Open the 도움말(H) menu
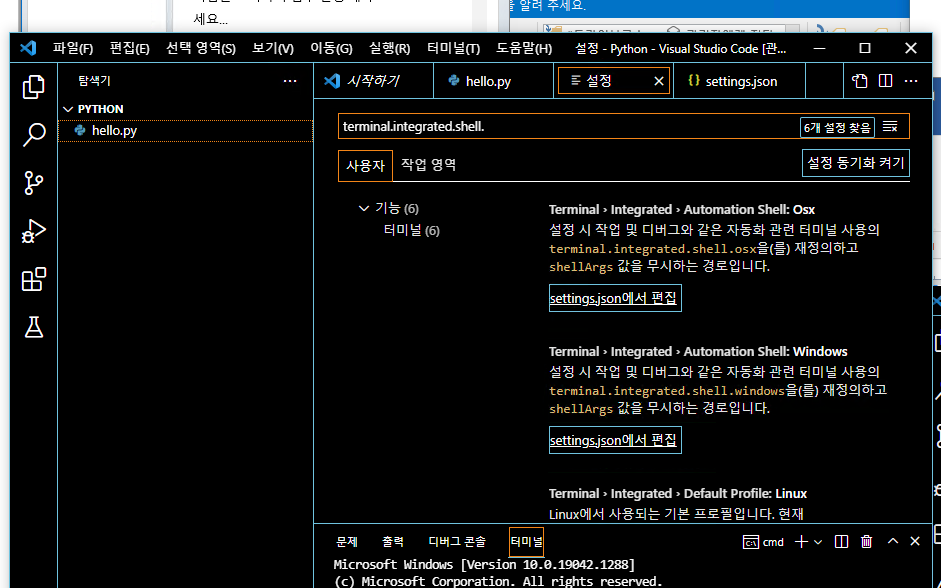The height and width of the screenshot is (588, 941). pos(524,48)
